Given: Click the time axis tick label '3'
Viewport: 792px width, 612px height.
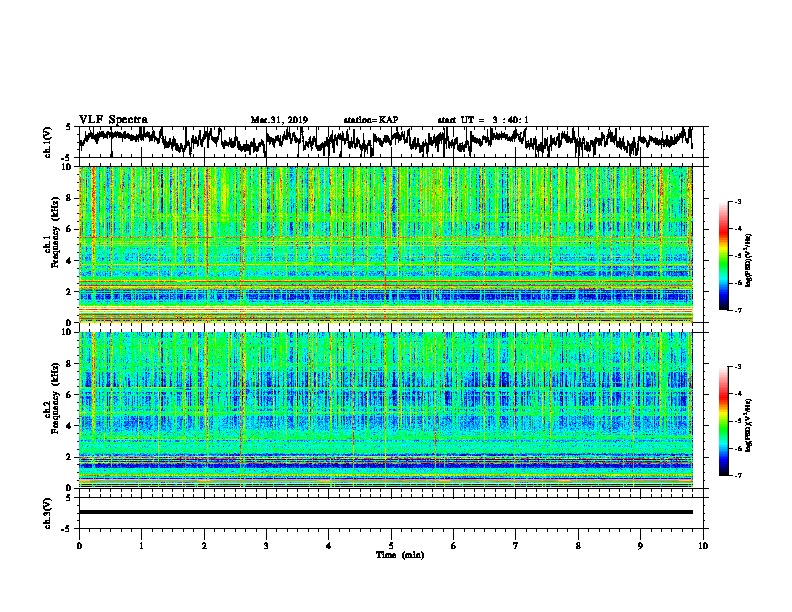Looking at the screenshot, I should click(266, 545).
